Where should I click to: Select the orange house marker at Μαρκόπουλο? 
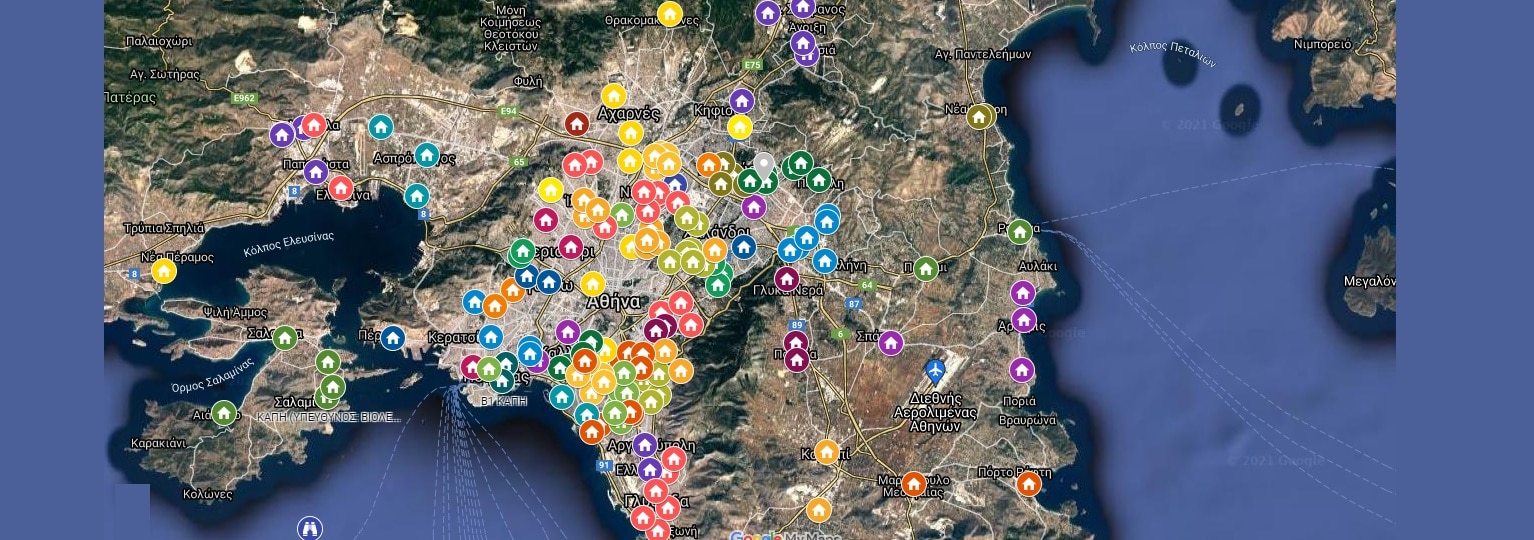[913, 484]
